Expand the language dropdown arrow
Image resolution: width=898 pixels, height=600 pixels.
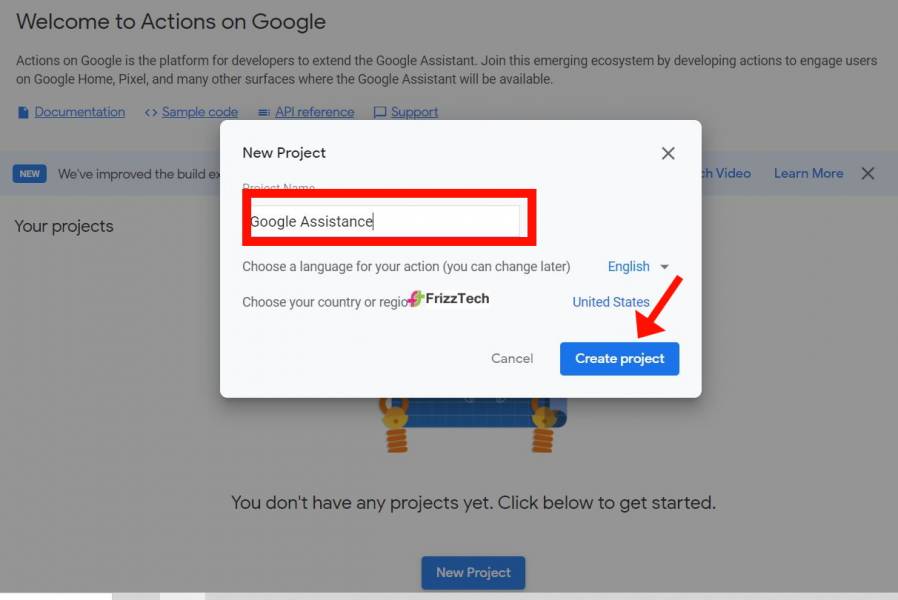664,267
